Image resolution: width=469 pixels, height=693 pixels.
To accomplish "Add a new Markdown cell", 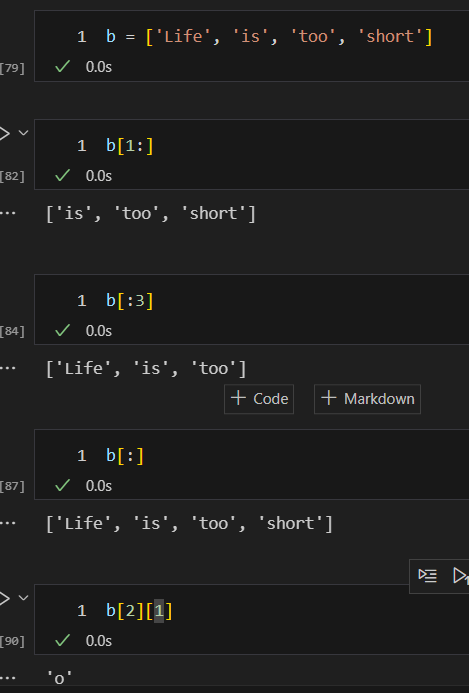I will [367, 399].
